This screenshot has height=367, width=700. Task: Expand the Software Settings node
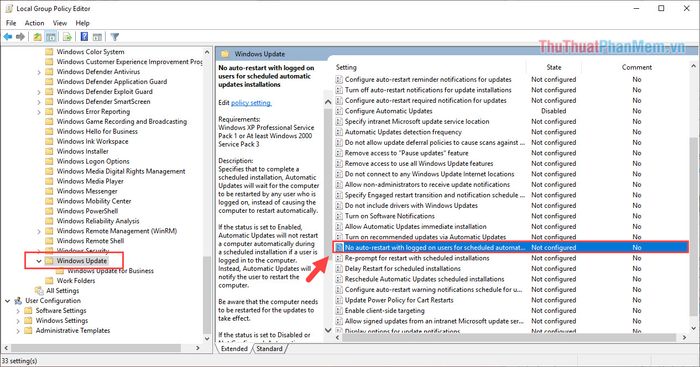pos(18,311)
